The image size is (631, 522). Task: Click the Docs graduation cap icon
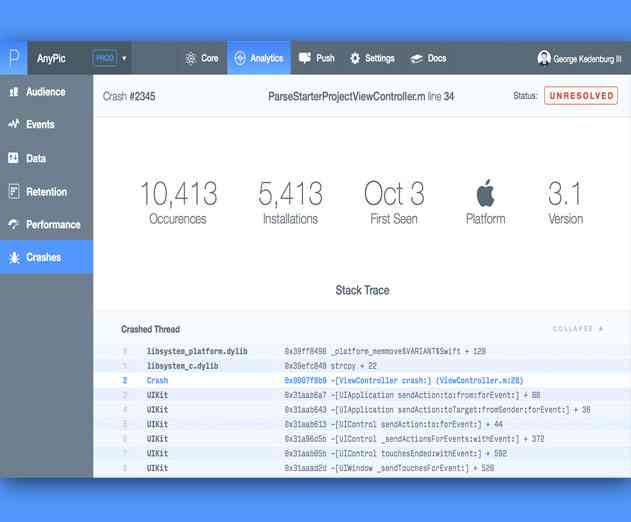pyautogui.click(x=416, y=59)
